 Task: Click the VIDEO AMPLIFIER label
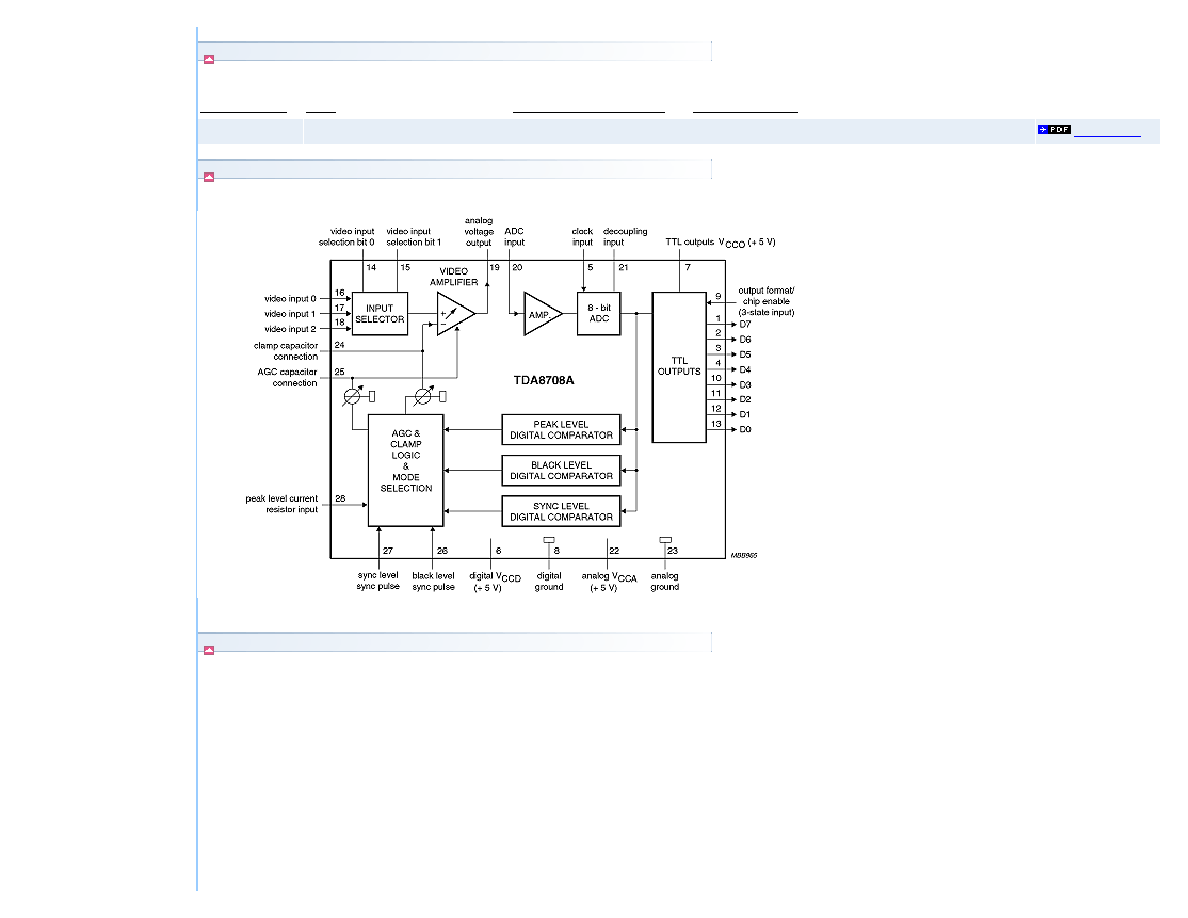point(454,276)
